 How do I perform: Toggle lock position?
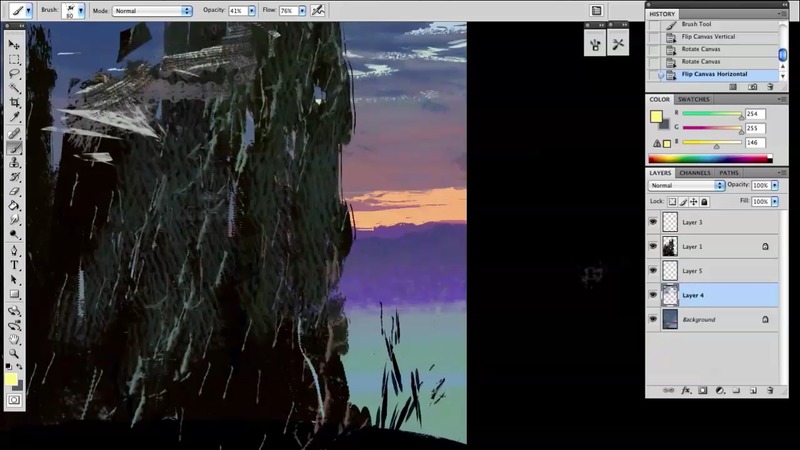pos(694,202)
